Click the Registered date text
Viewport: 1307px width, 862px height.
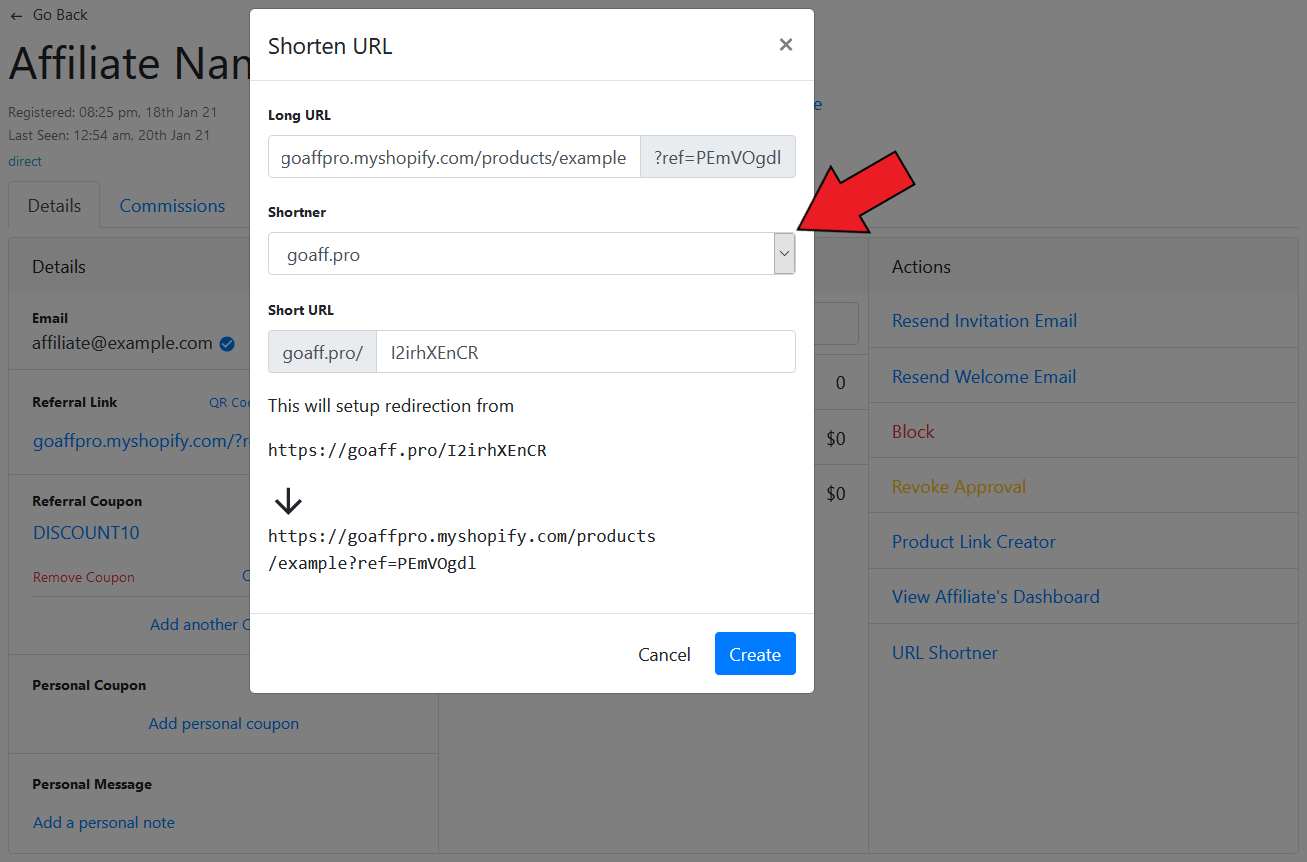click(x=113, y=112)
